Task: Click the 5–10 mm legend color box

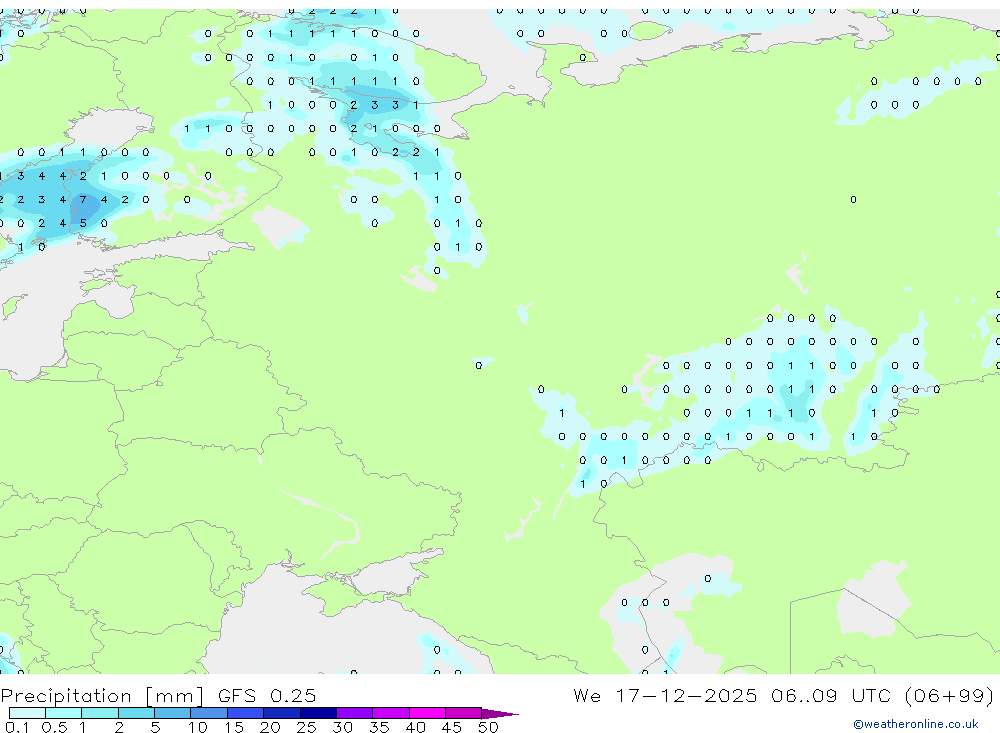Action: point(173,713)
